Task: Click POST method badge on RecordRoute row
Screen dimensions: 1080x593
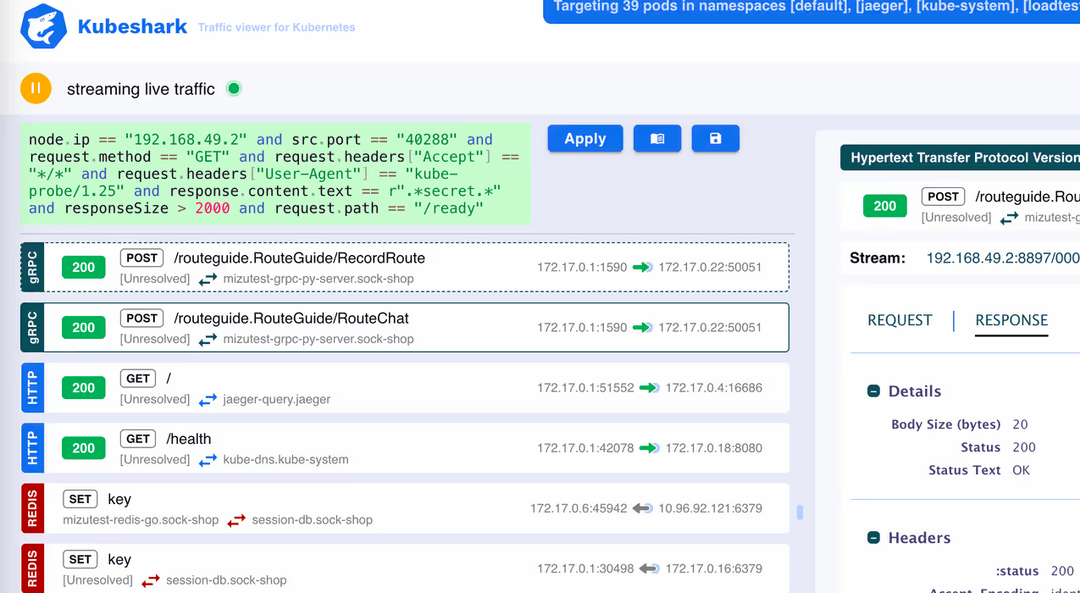Action: coord(142,258)
